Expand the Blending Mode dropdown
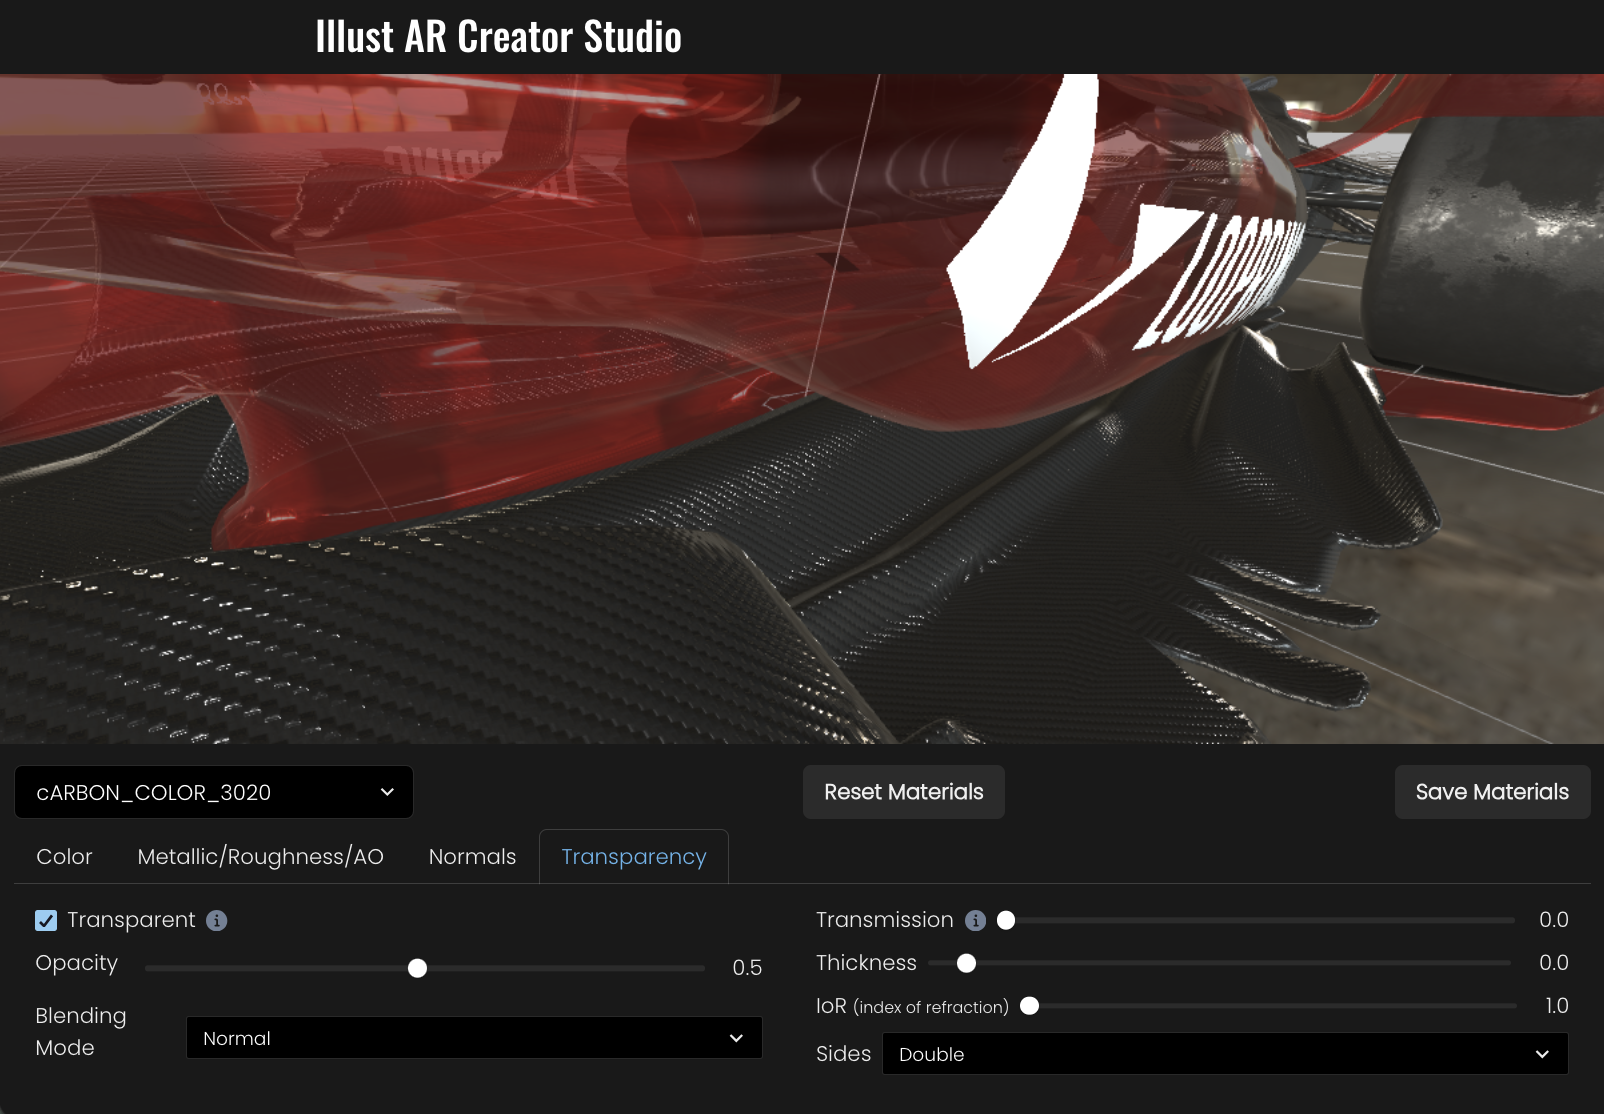Image resolution: width=1604 pixels, height=1114 pixels. pyautogui.click(x=474, y=1038)
